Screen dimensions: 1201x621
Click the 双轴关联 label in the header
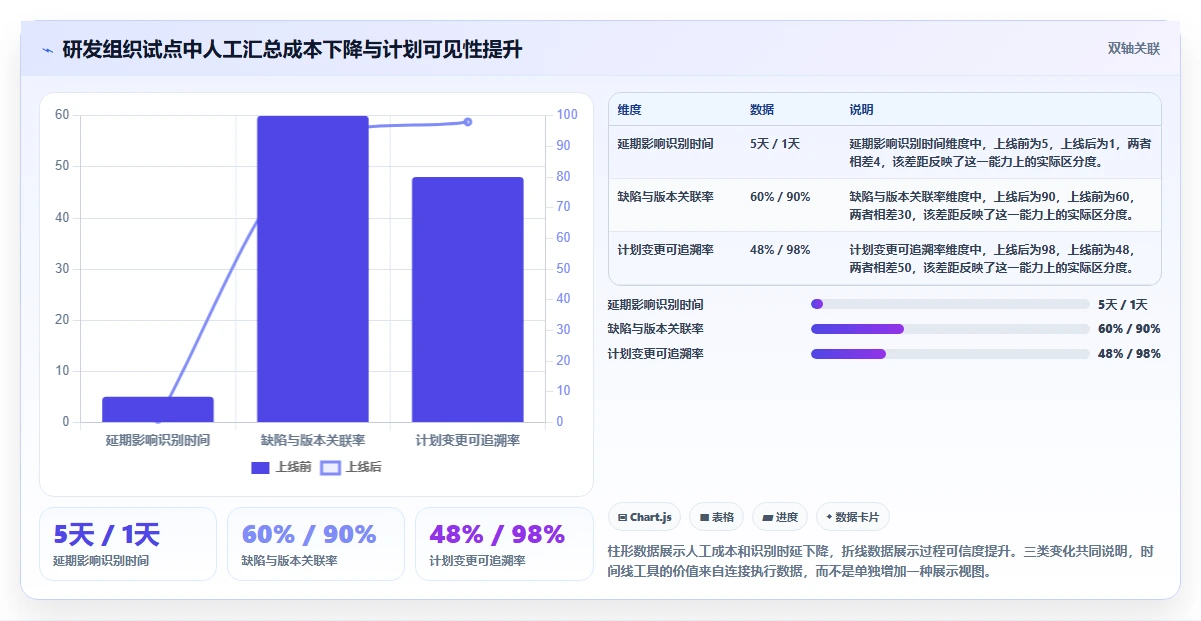(x=1134, y=49)
